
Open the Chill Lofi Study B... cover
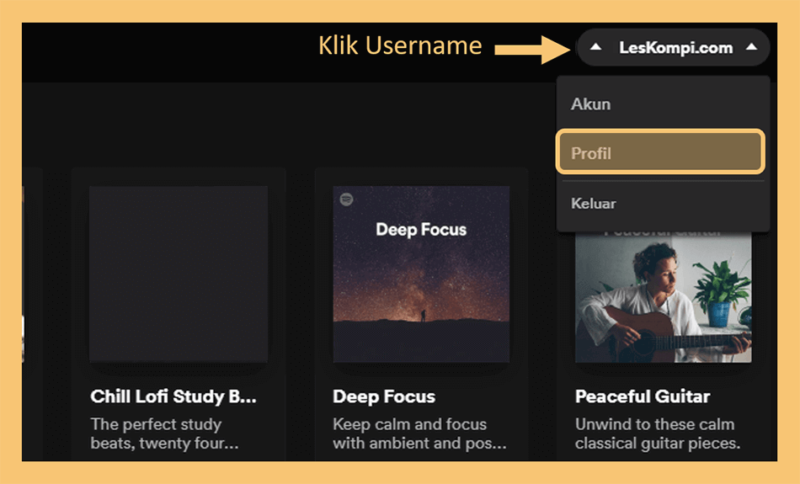tap(179, 274)
